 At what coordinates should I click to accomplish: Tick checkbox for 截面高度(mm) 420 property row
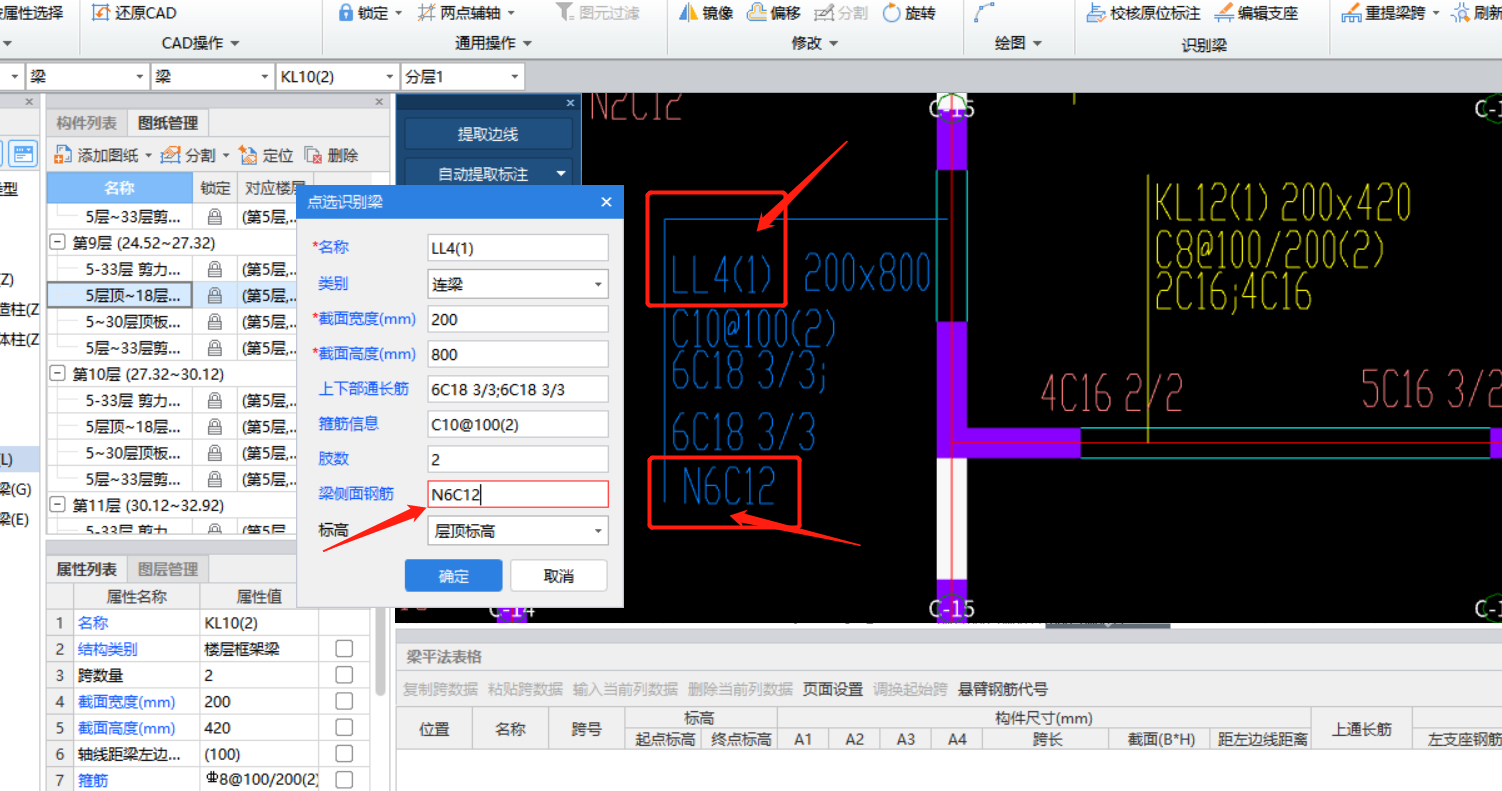coord(344,727)
